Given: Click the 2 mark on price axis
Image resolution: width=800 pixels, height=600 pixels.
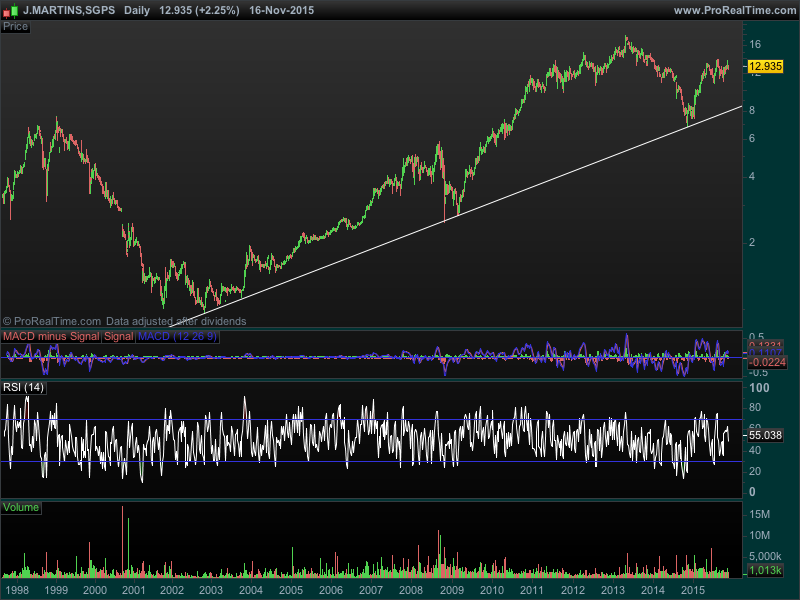Looking at the screenshot, I should [752, 242].
